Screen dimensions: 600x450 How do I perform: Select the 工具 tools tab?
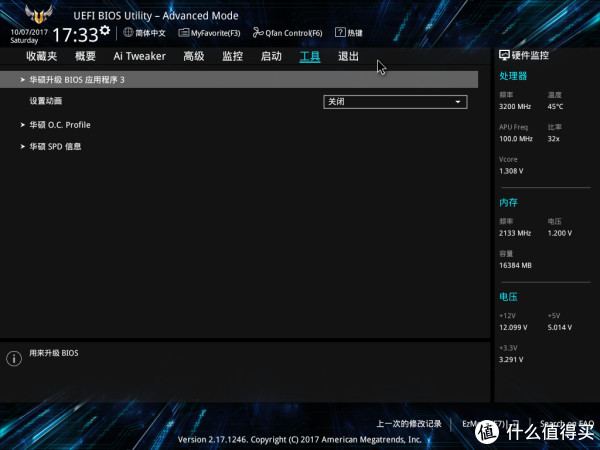click(310, 57)
